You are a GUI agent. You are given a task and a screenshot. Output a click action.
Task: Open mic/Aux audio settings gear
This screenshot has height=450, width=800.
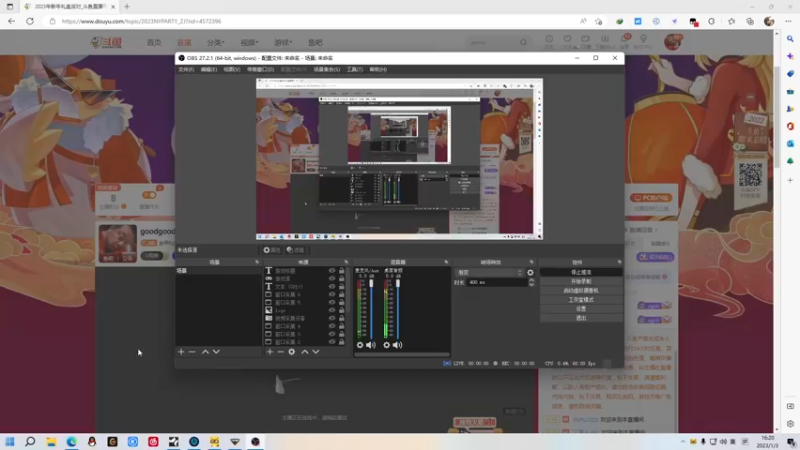360,345
